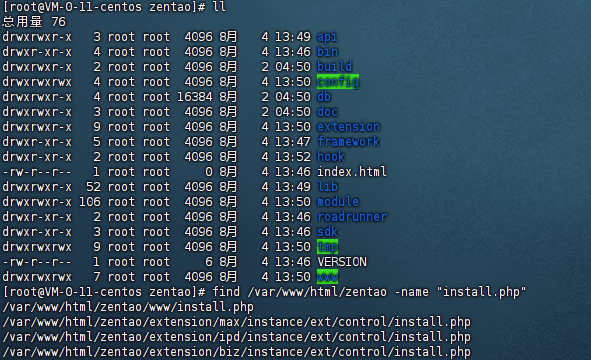Click the green-highlighted 'www' directory

[327, 277]
